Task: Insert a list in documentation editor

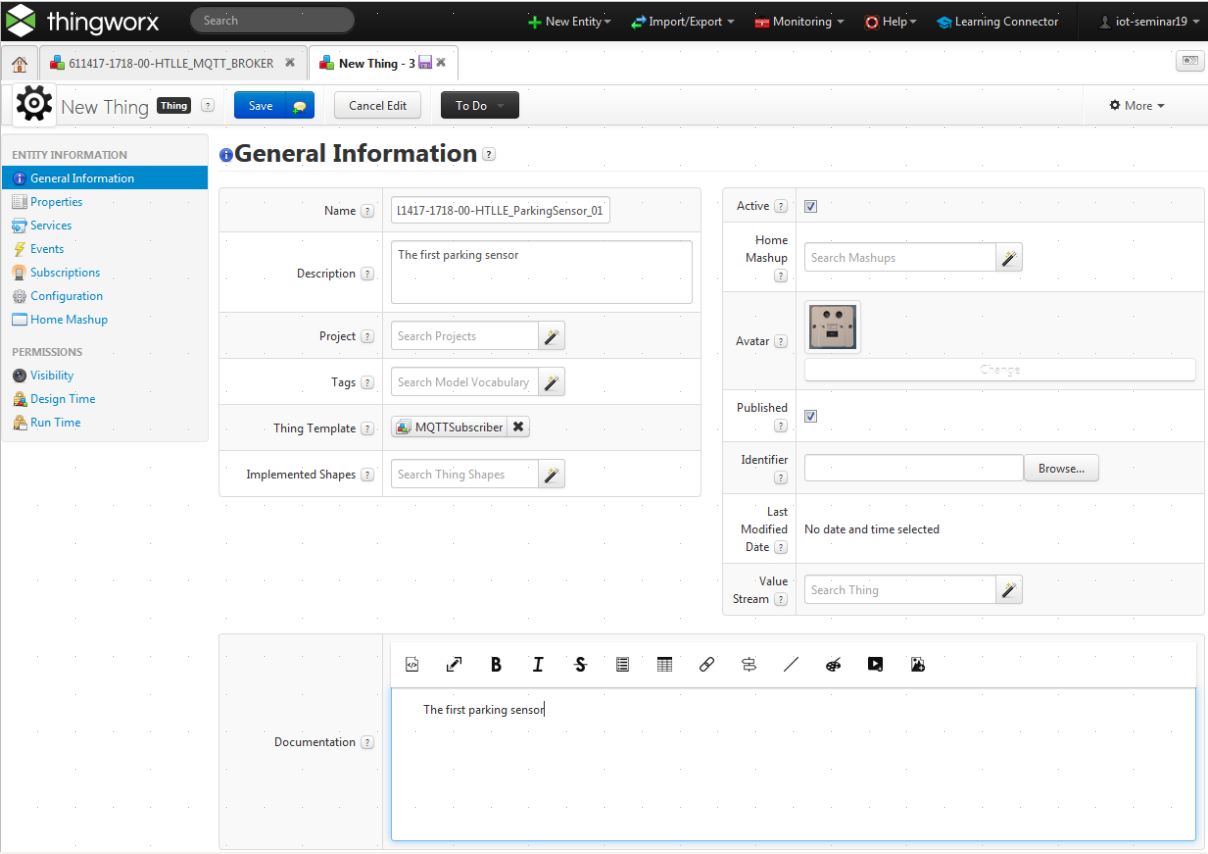Action: (x=622, y=664)
